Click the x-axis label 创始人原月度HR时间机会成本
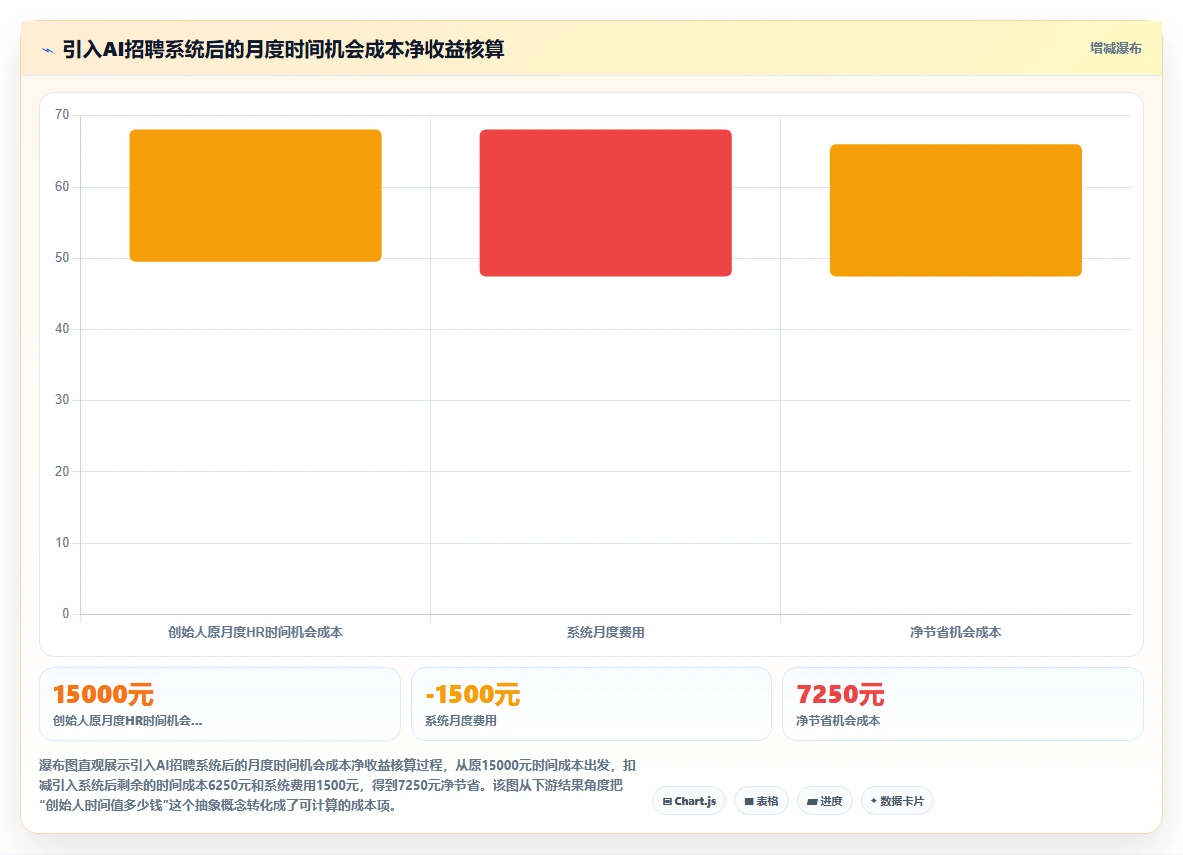Viewport: 1183px width, 855px height. tap(256, 632)
